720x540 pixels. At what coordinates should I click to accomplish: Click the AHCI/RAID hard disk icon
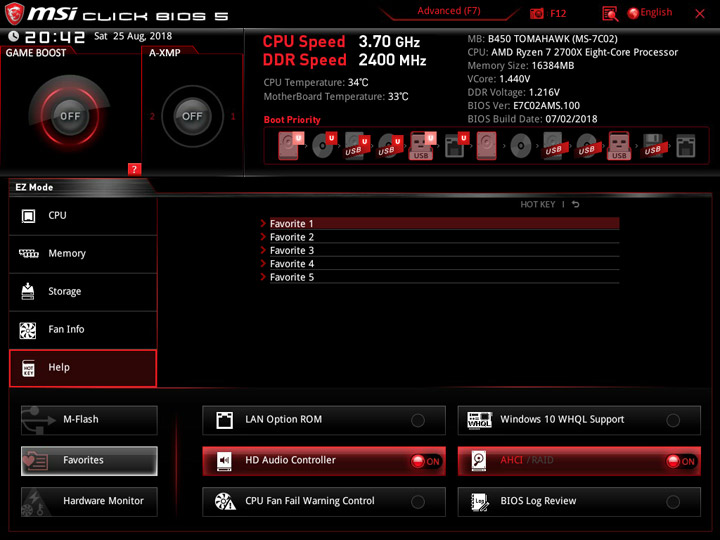(x=479, y=461)
